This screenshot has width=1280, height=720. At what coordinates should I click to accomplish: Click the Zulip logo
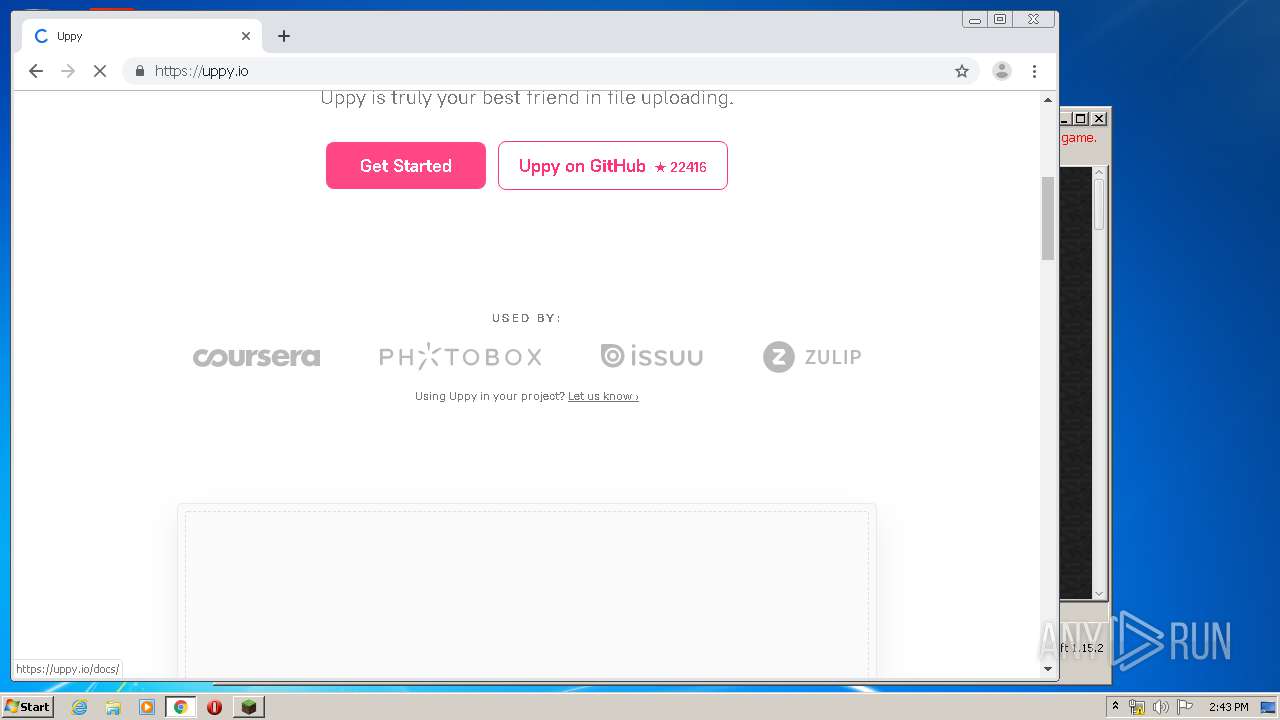pos(812,357)
